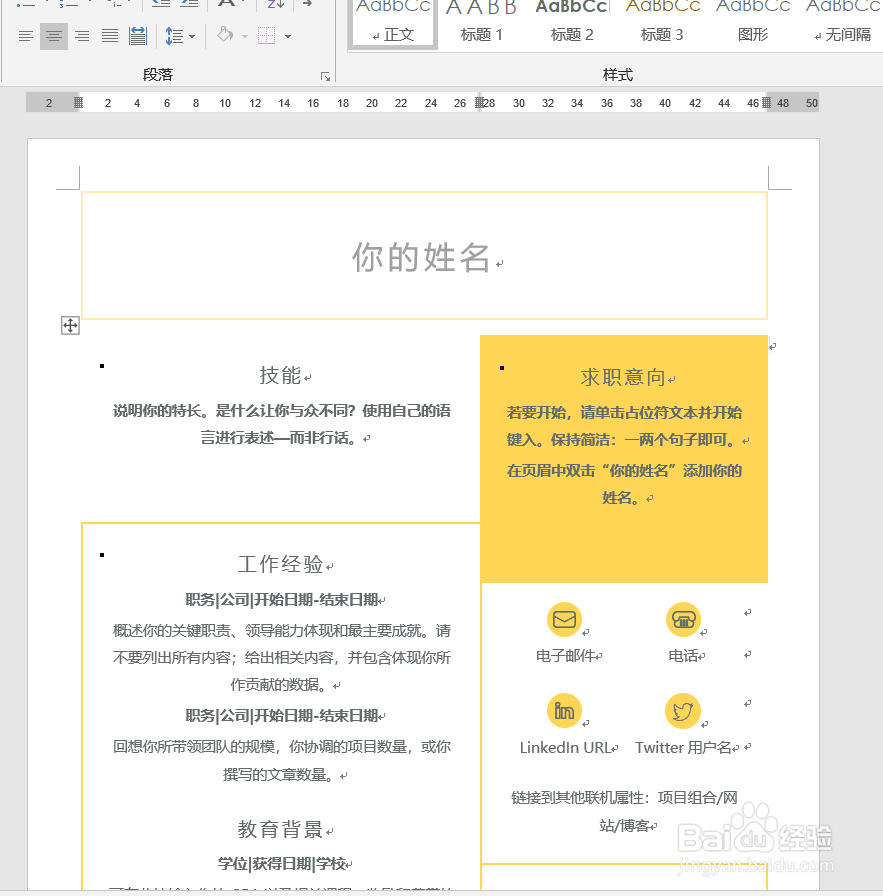
Task: Click the increase indent icon
Action: (187, 4)
